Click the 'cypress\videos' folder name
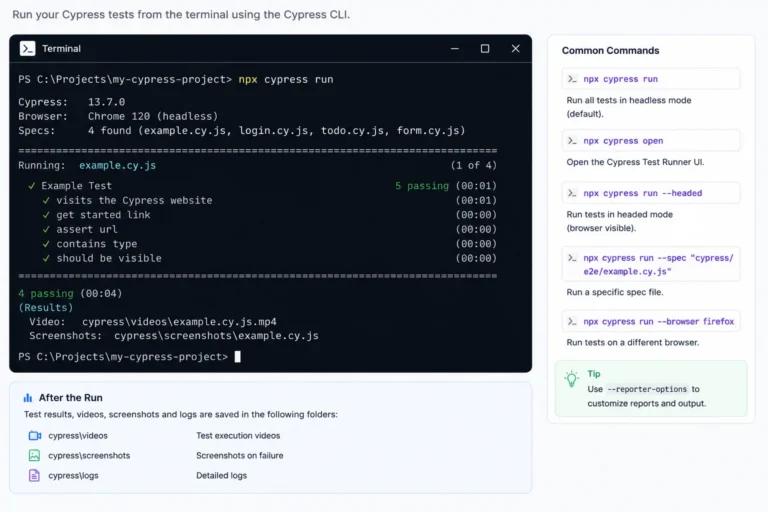 pos(78,436)
